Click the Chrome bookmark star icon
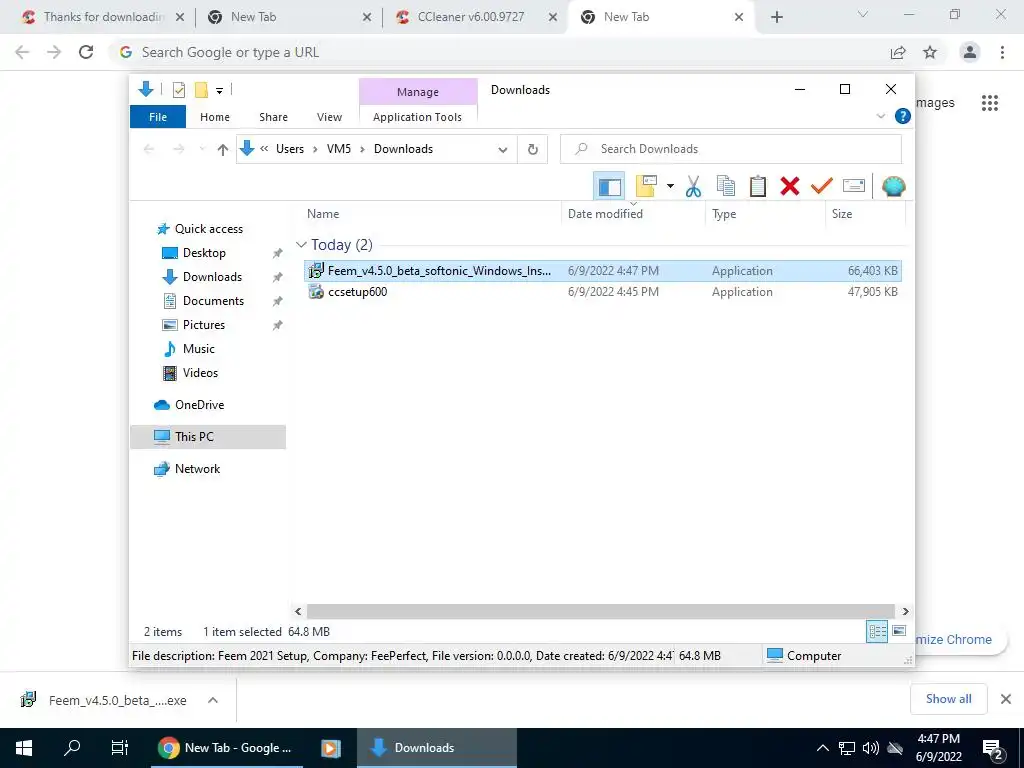The height and width of the screenshot is (768, 1024). tap(930, 52)
